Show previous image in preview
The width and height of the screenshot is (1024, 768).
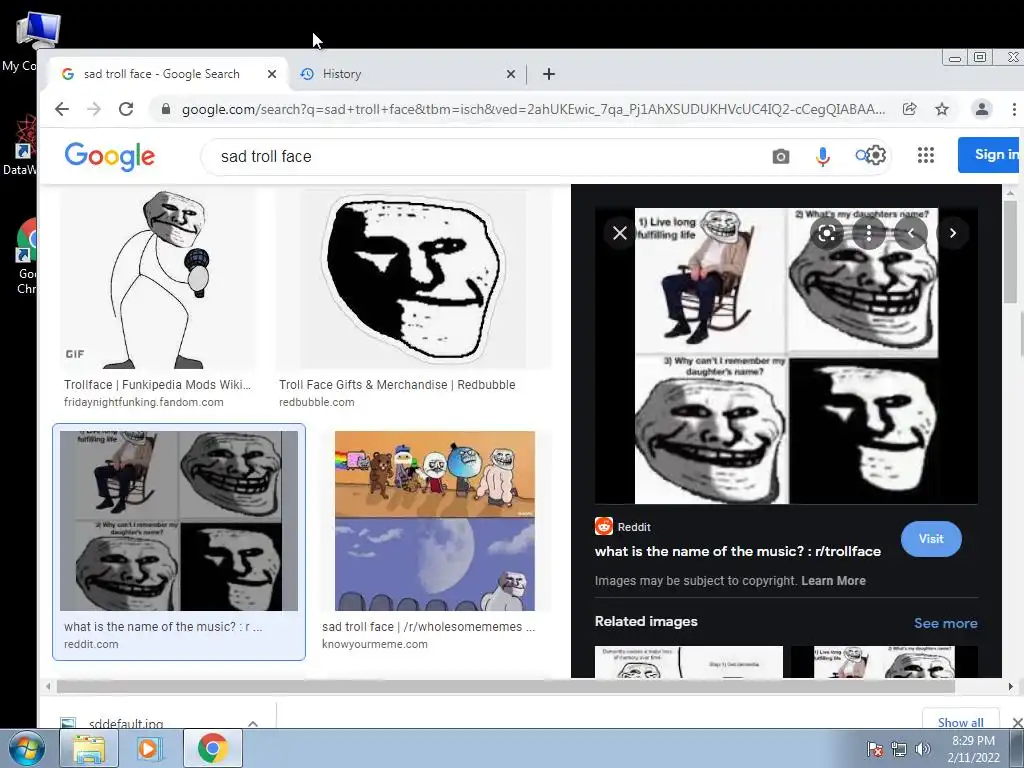click(x=910, y=233)
